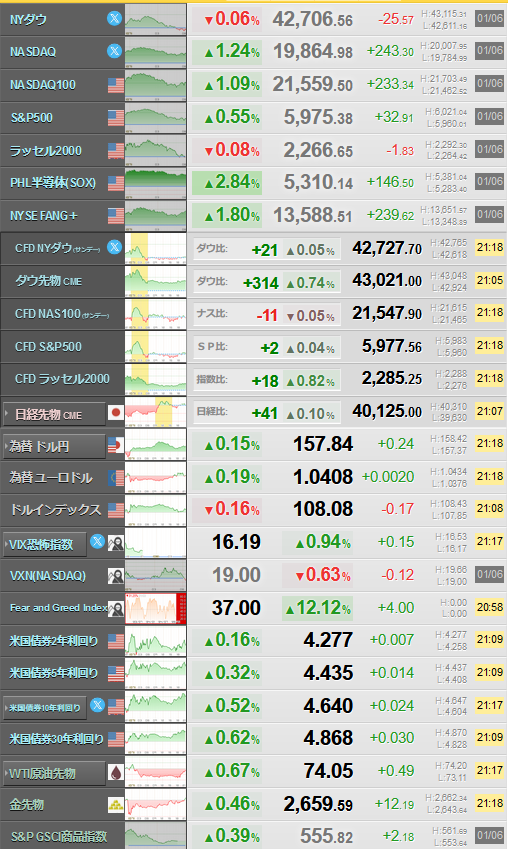Expand the 日経先物 CME button
Screen dimensions: 509x849
[x=54, y=414]
